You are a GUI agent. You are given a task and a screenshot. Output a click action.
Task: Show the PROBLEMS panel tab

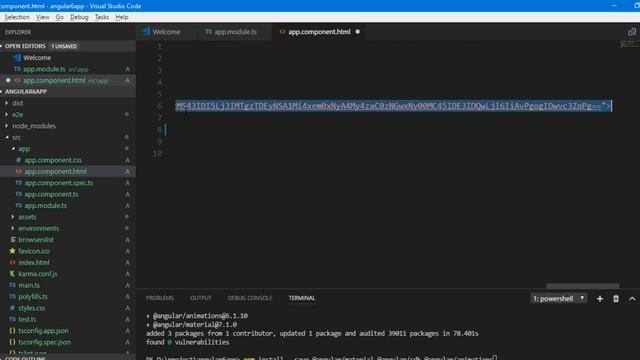[x=160, y=298]
